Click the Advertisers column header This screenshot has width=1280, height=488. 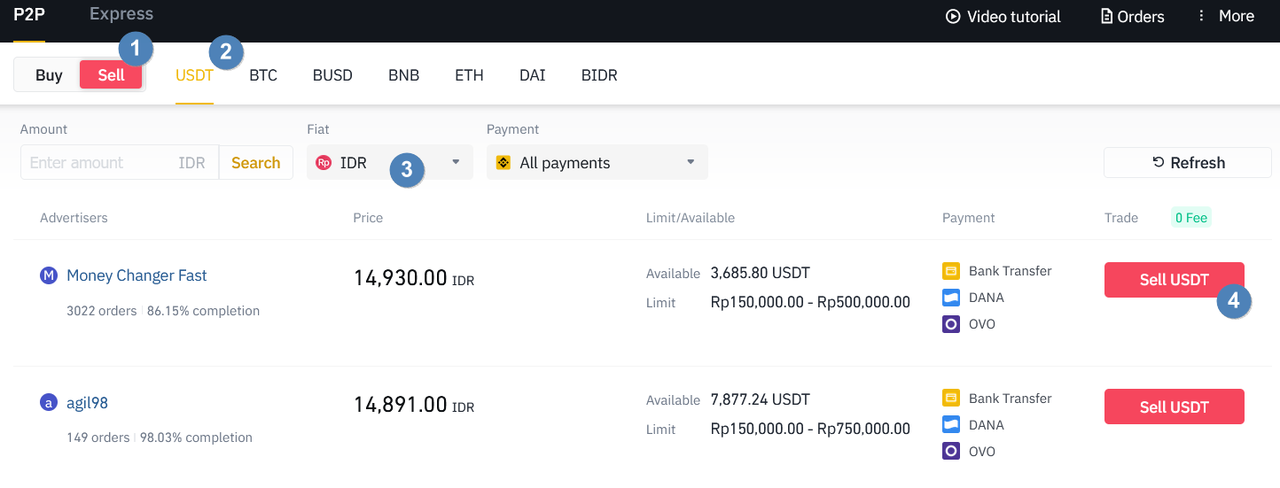pyautogui.click(x=74, y=217)
